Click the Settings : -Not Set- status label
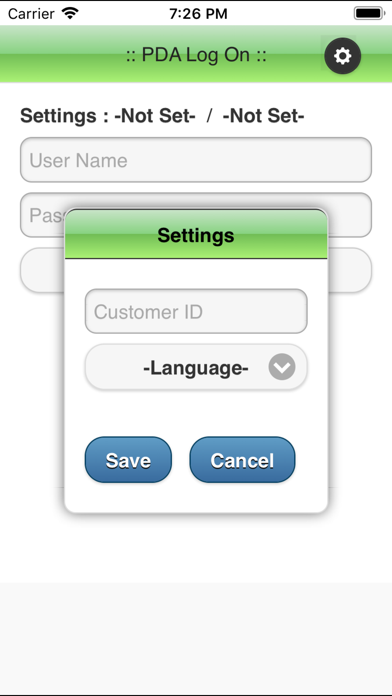 click(x=108, y=116)
